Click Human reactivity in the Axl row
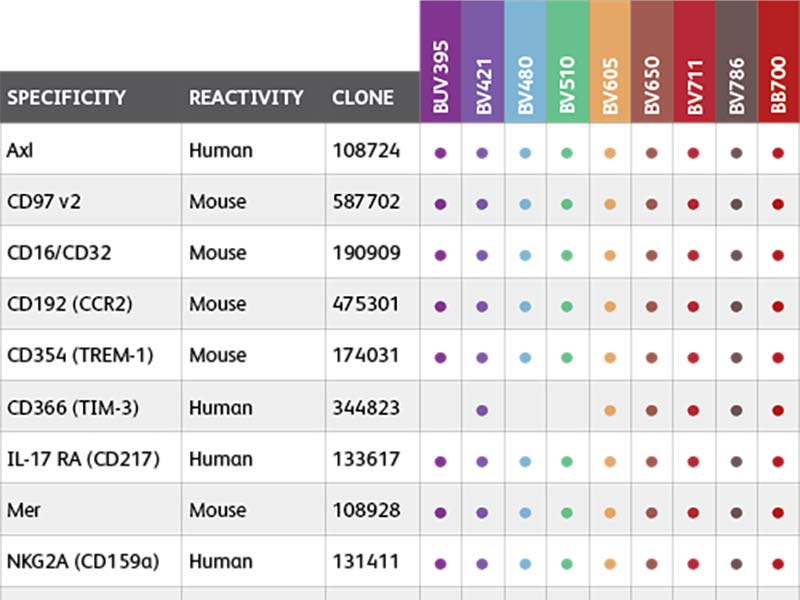 click(221, 151)
